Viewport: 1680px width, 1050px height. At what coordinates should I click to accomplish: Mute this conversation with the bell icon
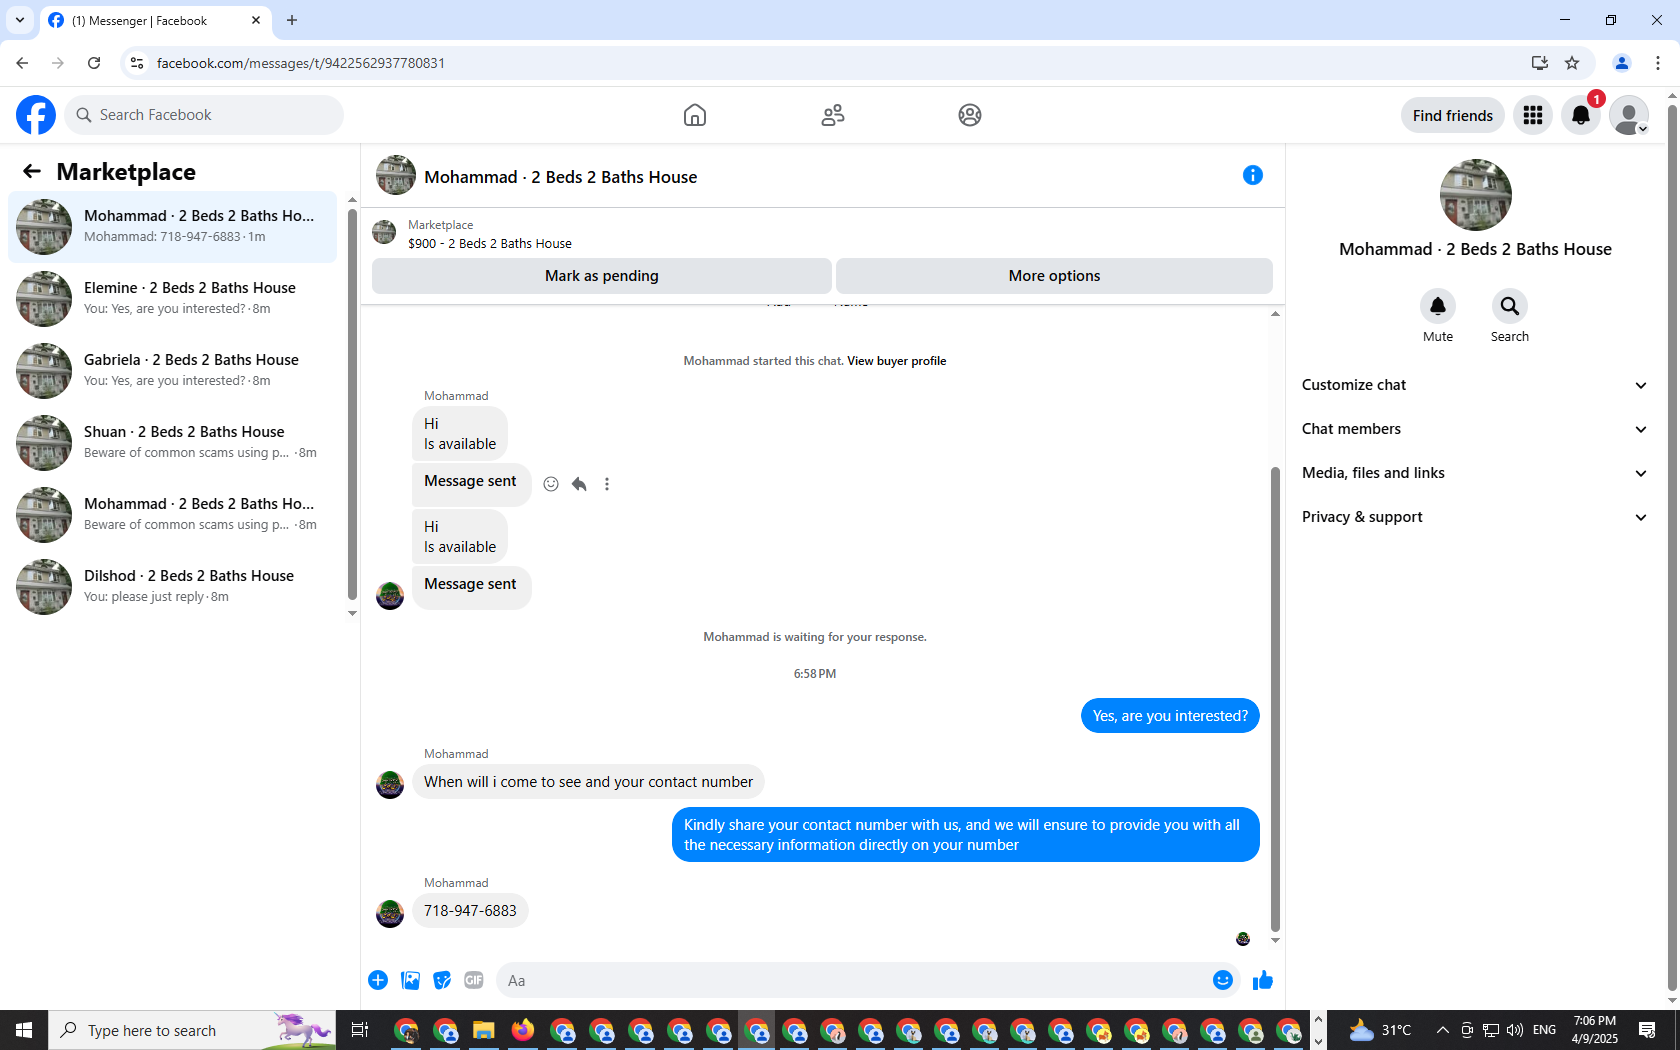[1438, 306]
